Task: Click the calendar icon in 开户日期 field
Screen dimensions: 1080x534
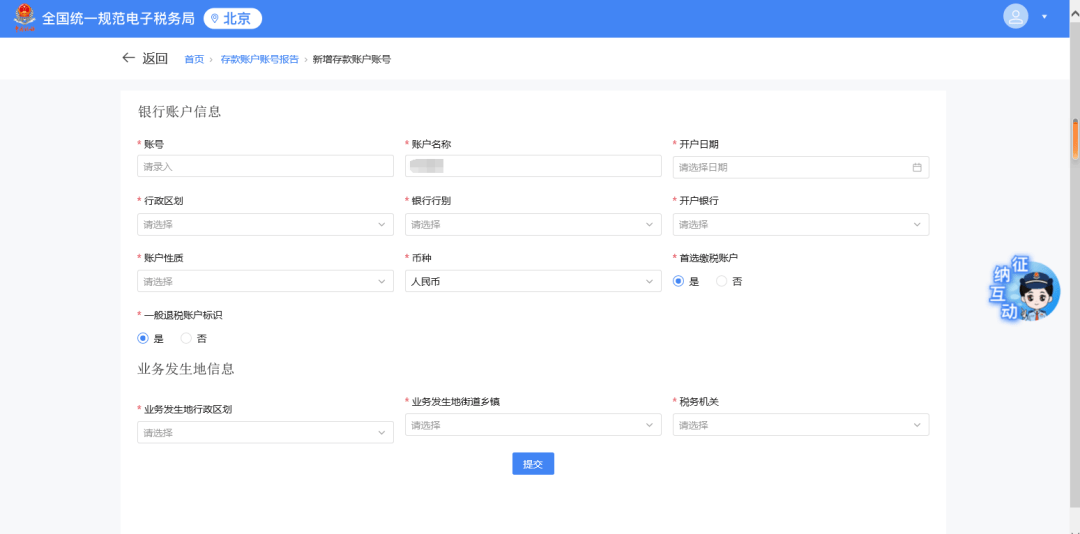Action: (x=916, y=167)
